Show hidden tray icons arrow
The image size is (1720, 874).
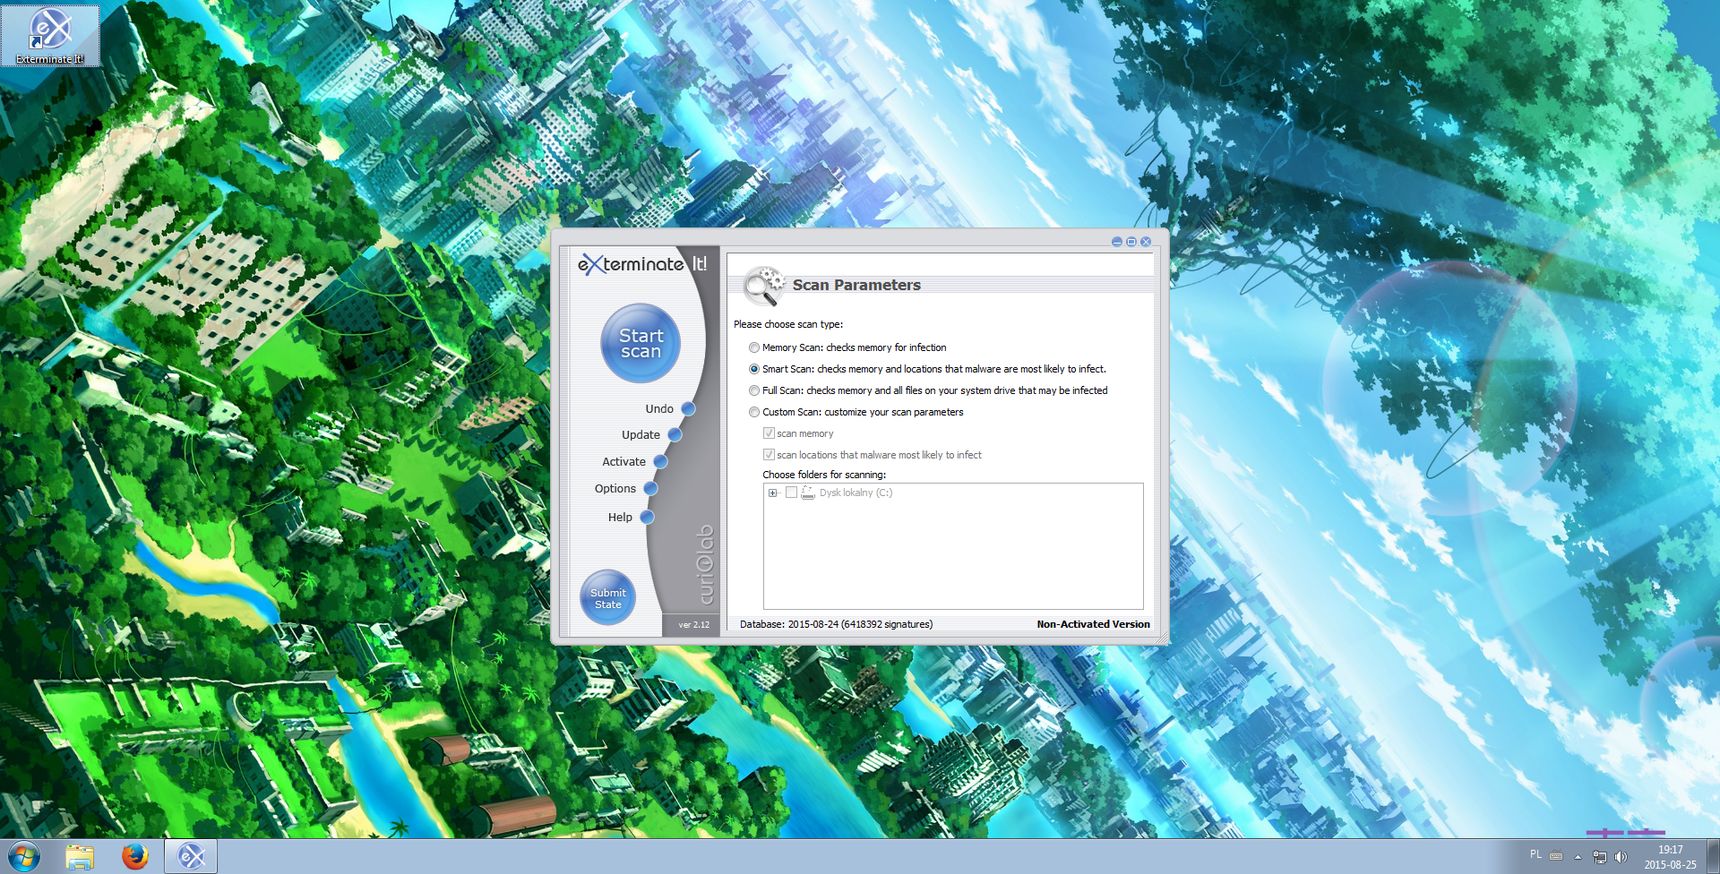pos(1578,857)
